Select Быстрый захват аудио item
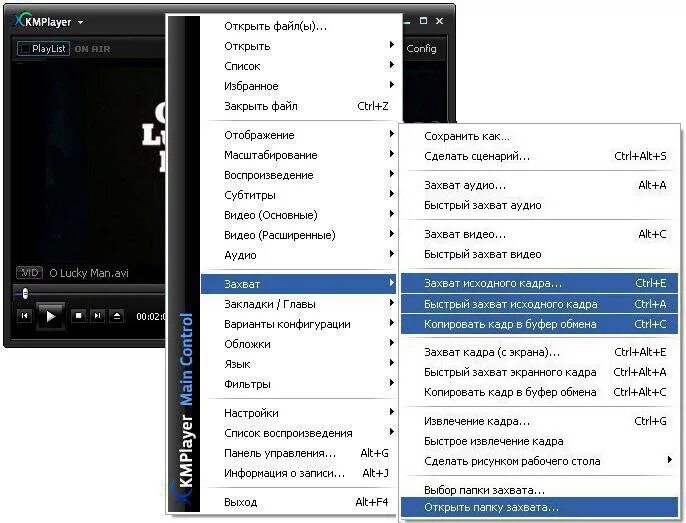This screenshot has height=523, width=686. point(539,205)
